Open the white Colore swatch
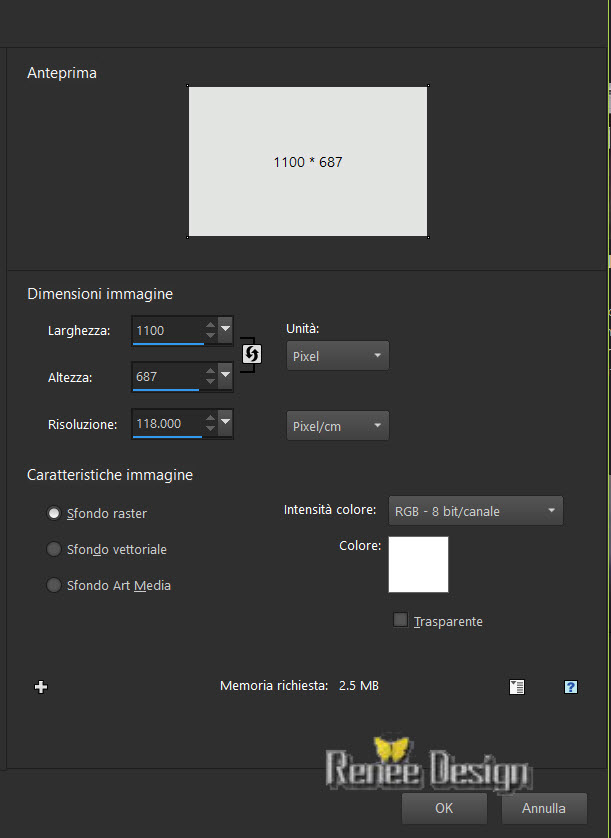Image resolution: width=611 pixels, height=838 pixels. click(418, 564)
